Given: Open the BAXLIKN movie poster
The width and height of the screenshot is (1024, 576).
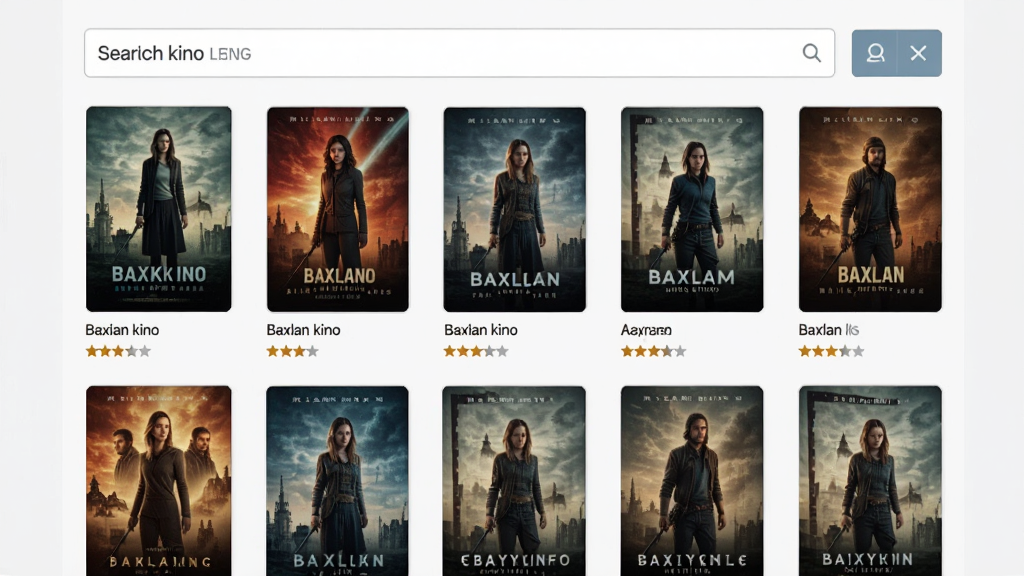Looking at the screenshot, I should point(338,481).
